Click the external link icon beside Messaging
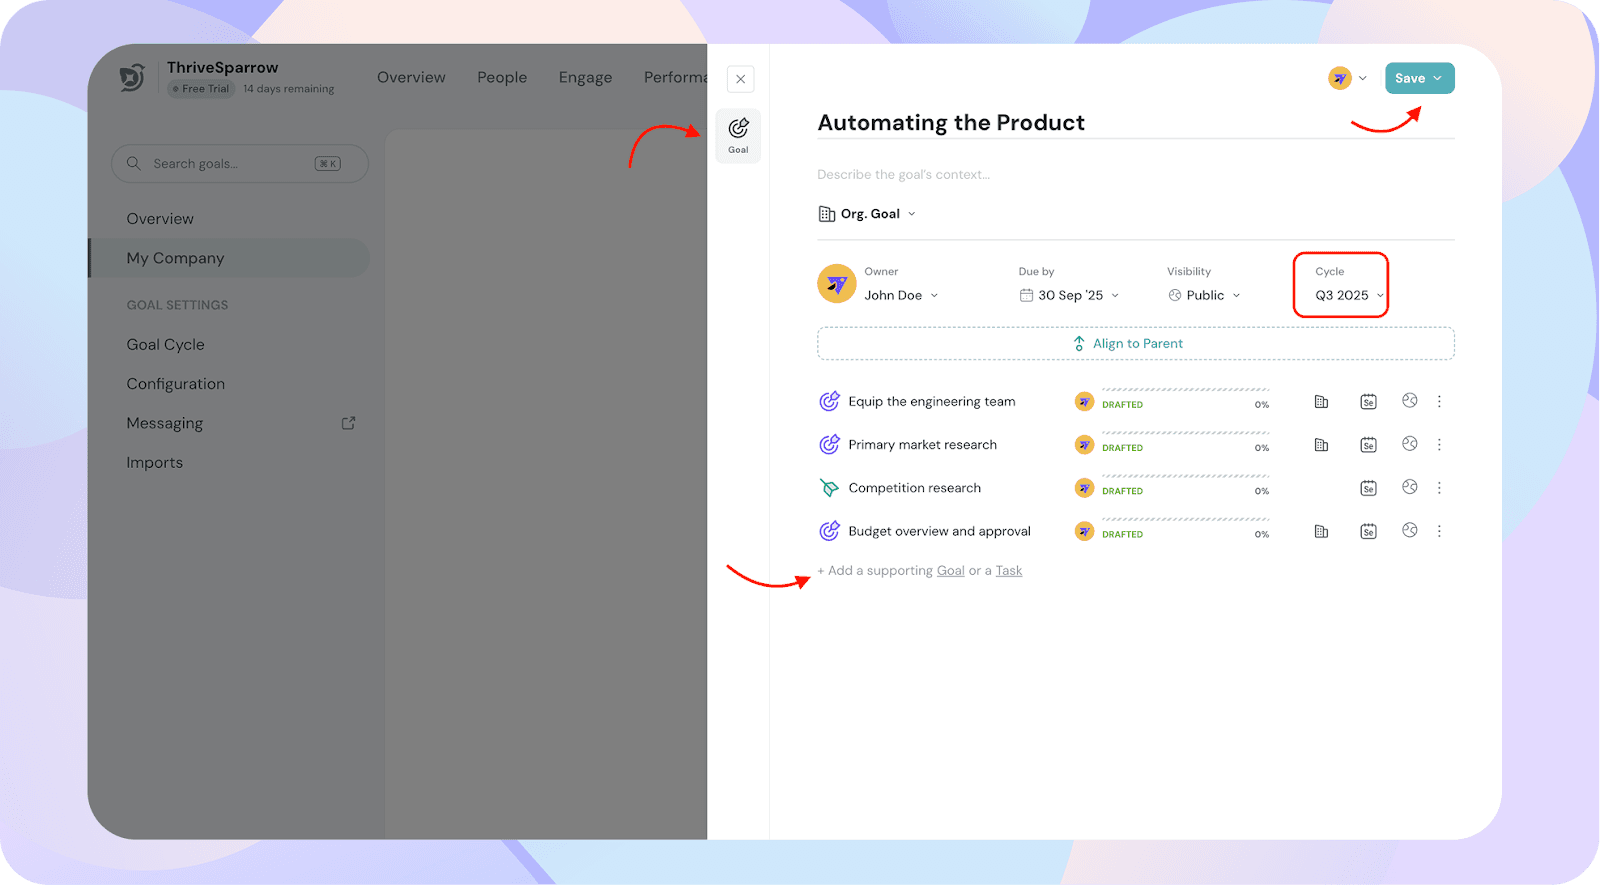1600x885 pixels. click(x=348, y=423)
